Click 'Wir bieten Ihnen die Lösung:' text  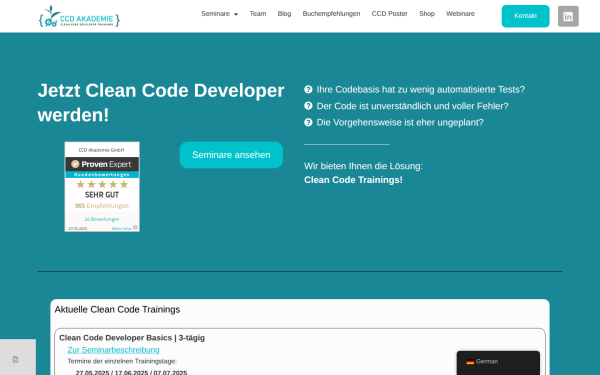(363, 166)
